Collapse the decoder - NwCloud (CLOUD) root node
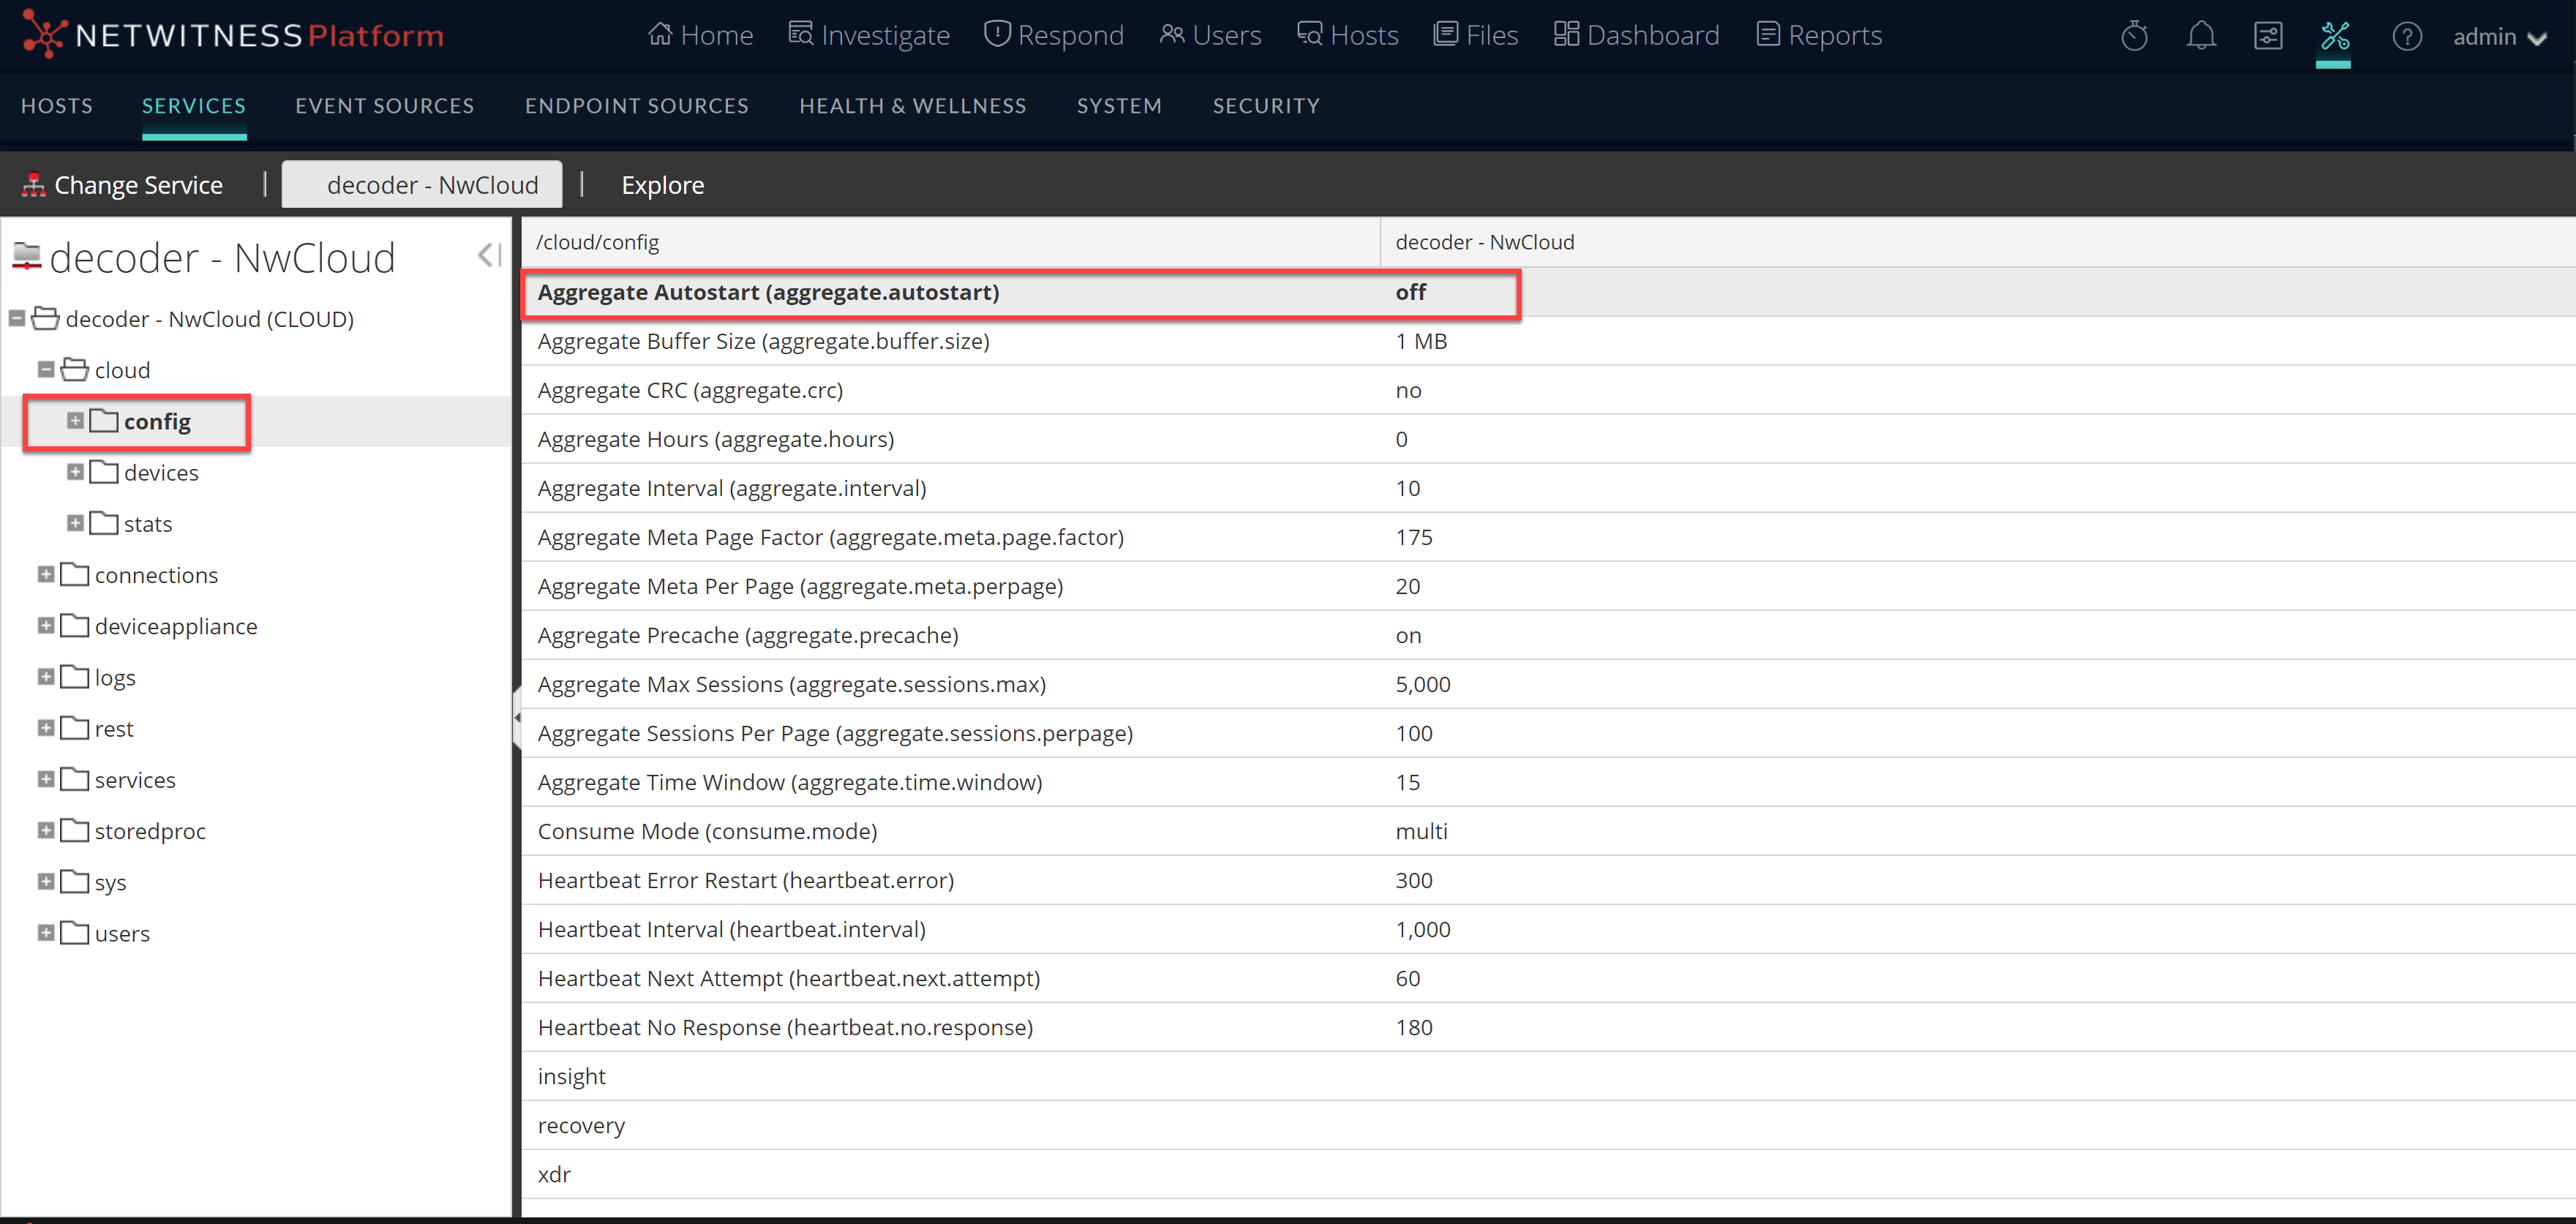This screenshot has height=1224, width=2576. pyautogui.click(x=17, y=319)
